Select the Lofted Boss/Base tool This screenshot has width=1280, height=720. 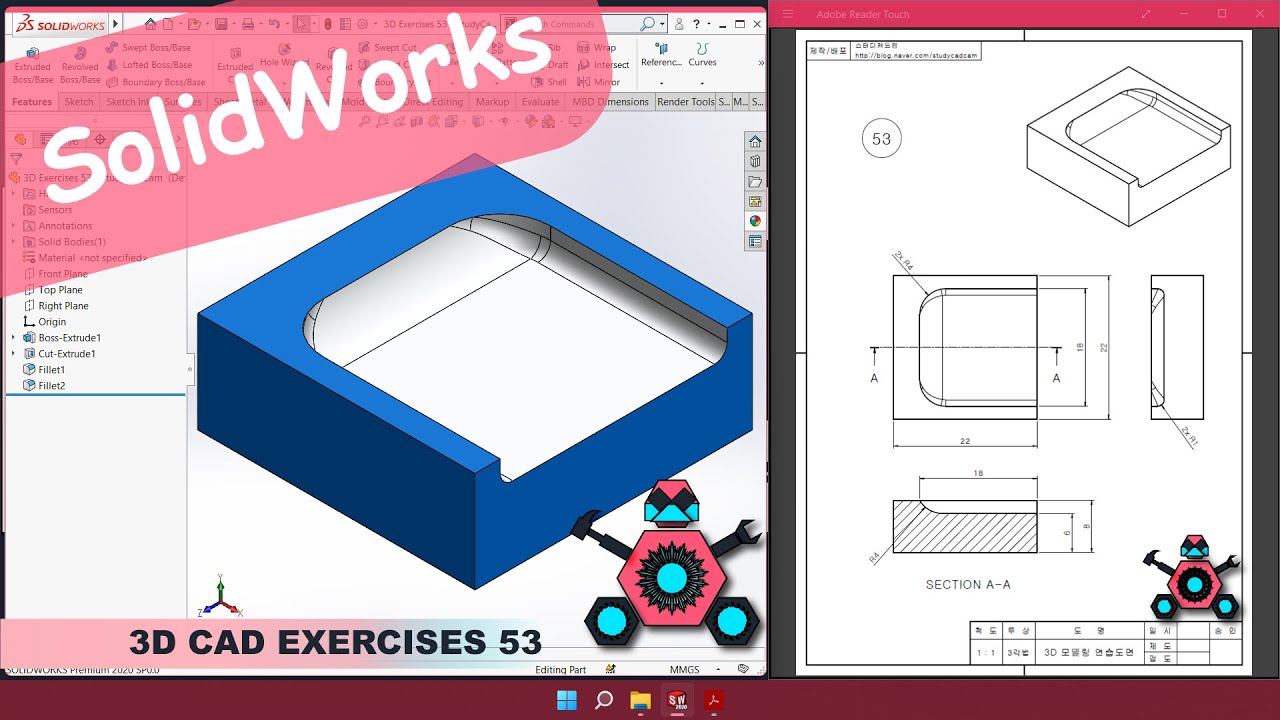click(x=148, y=65)
